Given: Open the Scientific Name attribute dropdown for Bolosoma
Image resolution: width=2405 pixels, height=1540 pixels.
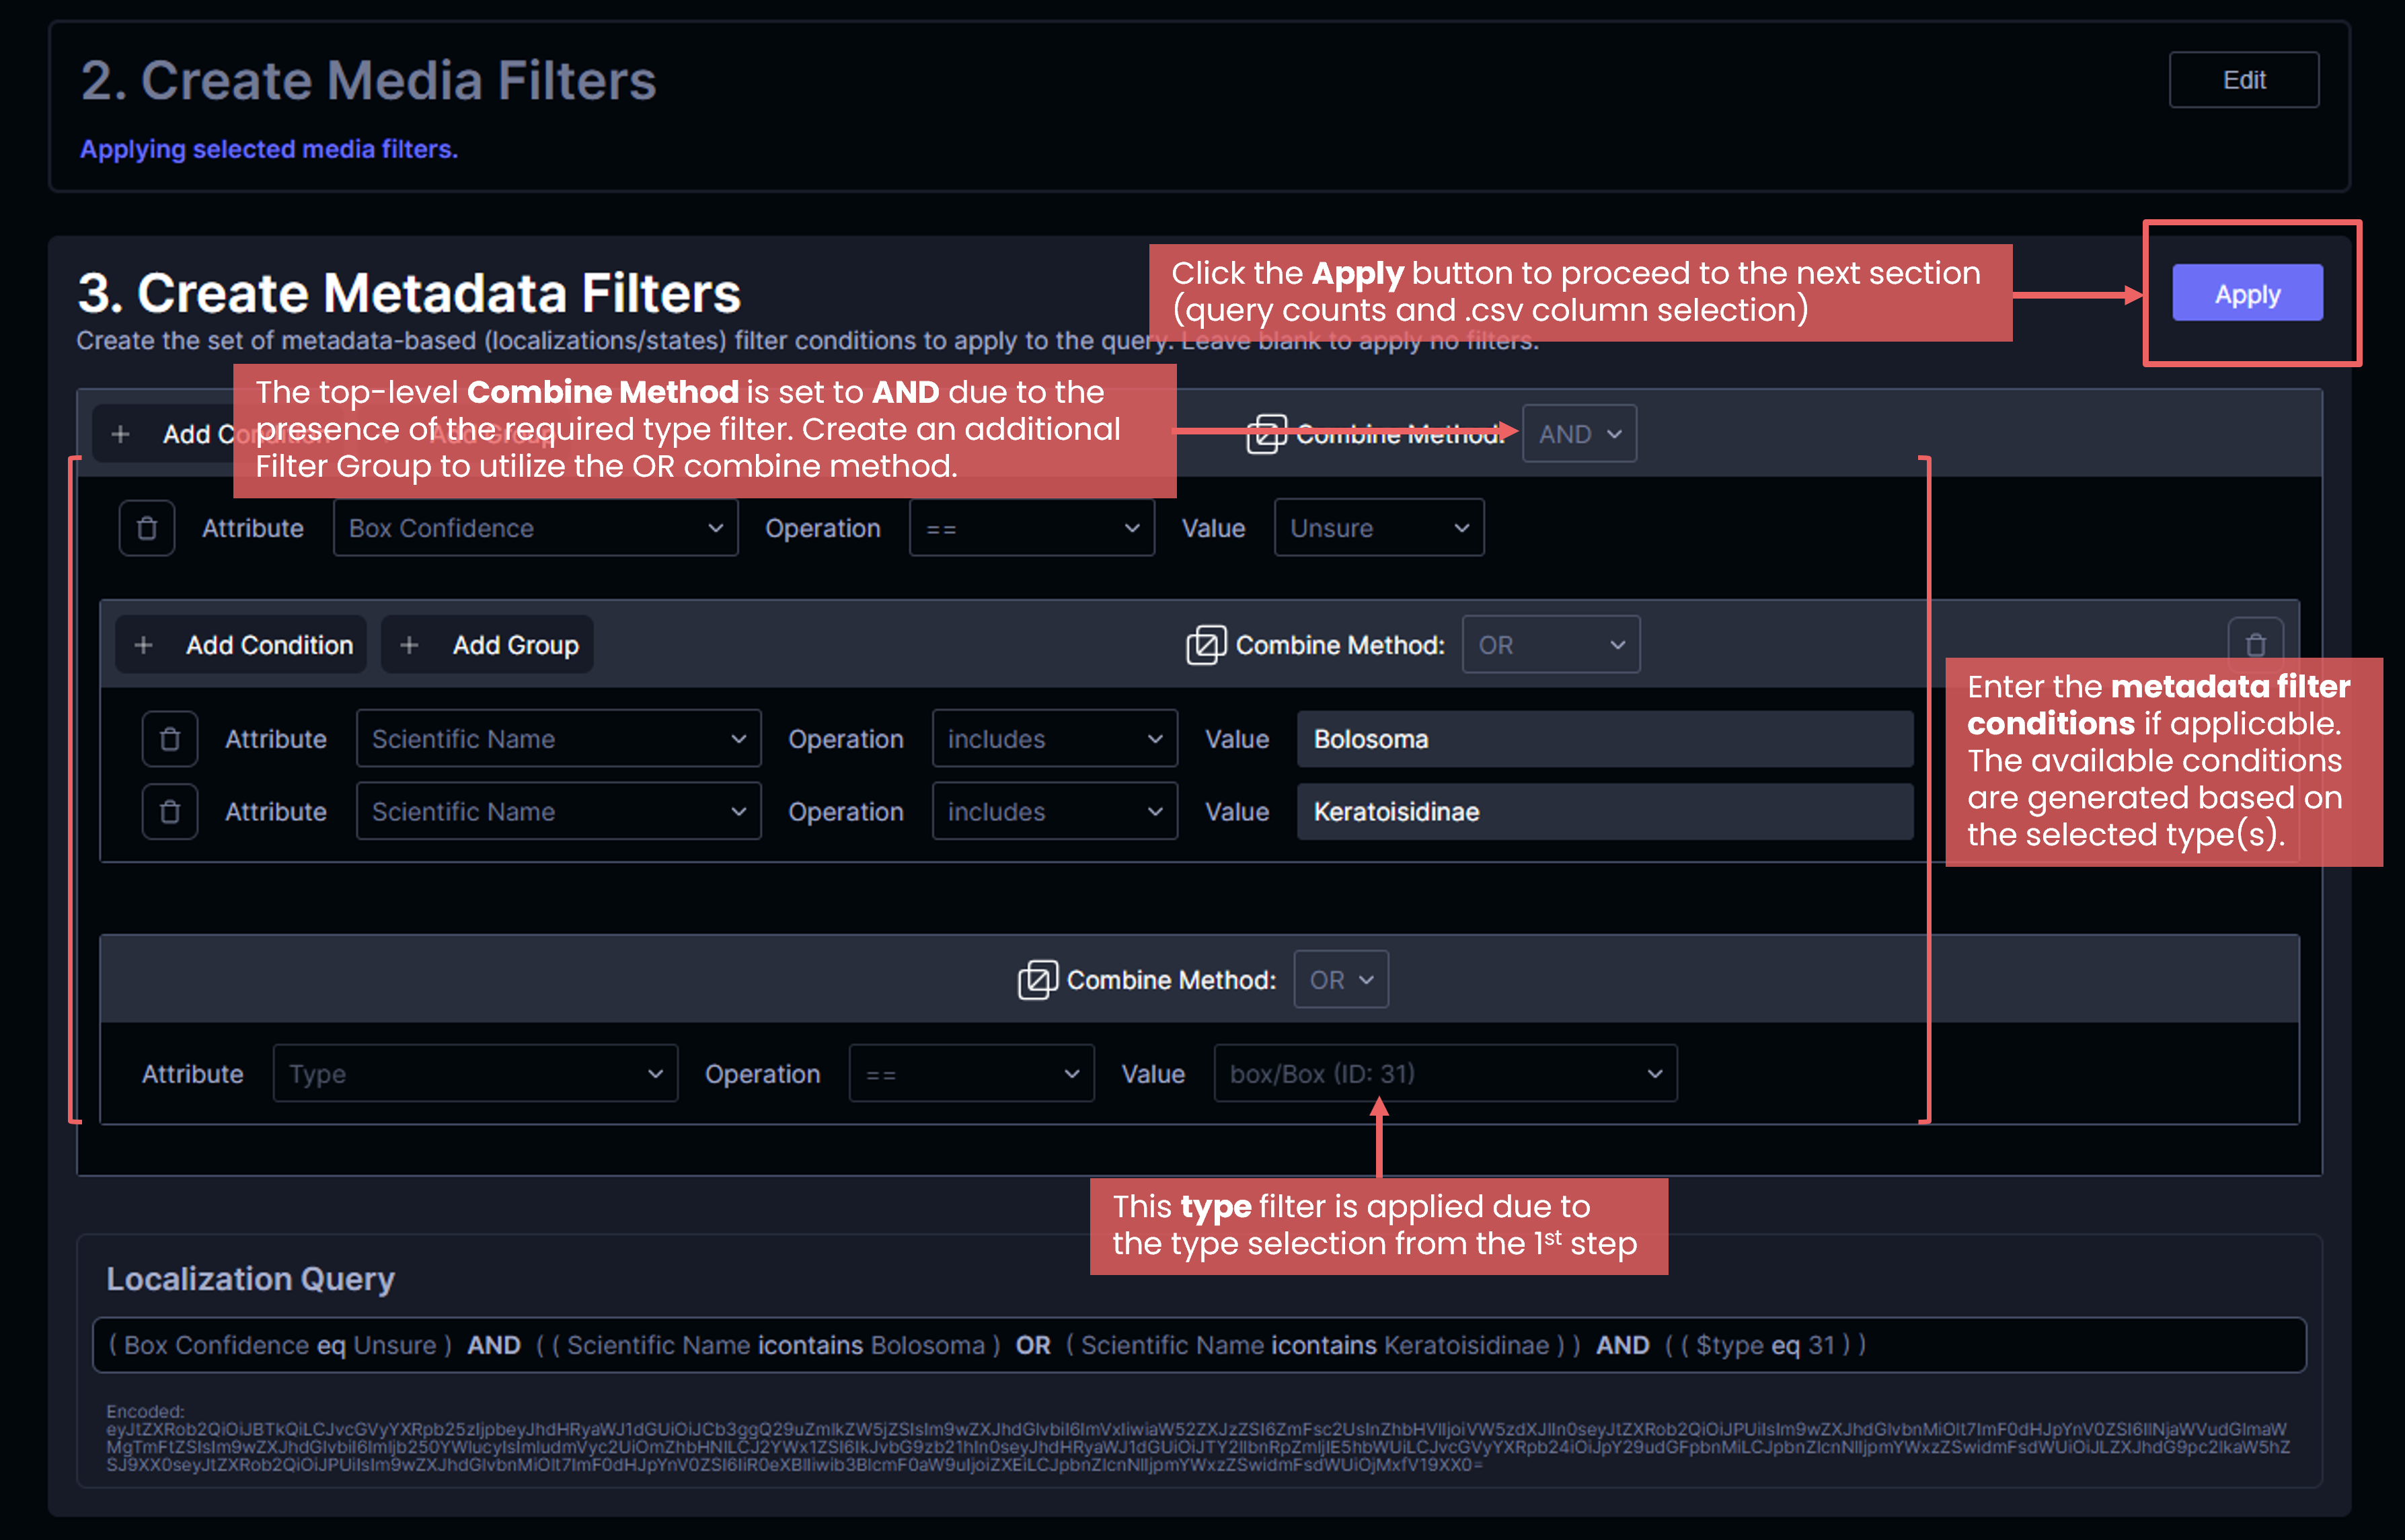Looking at the screenshot, I should [x=559, y=739].
